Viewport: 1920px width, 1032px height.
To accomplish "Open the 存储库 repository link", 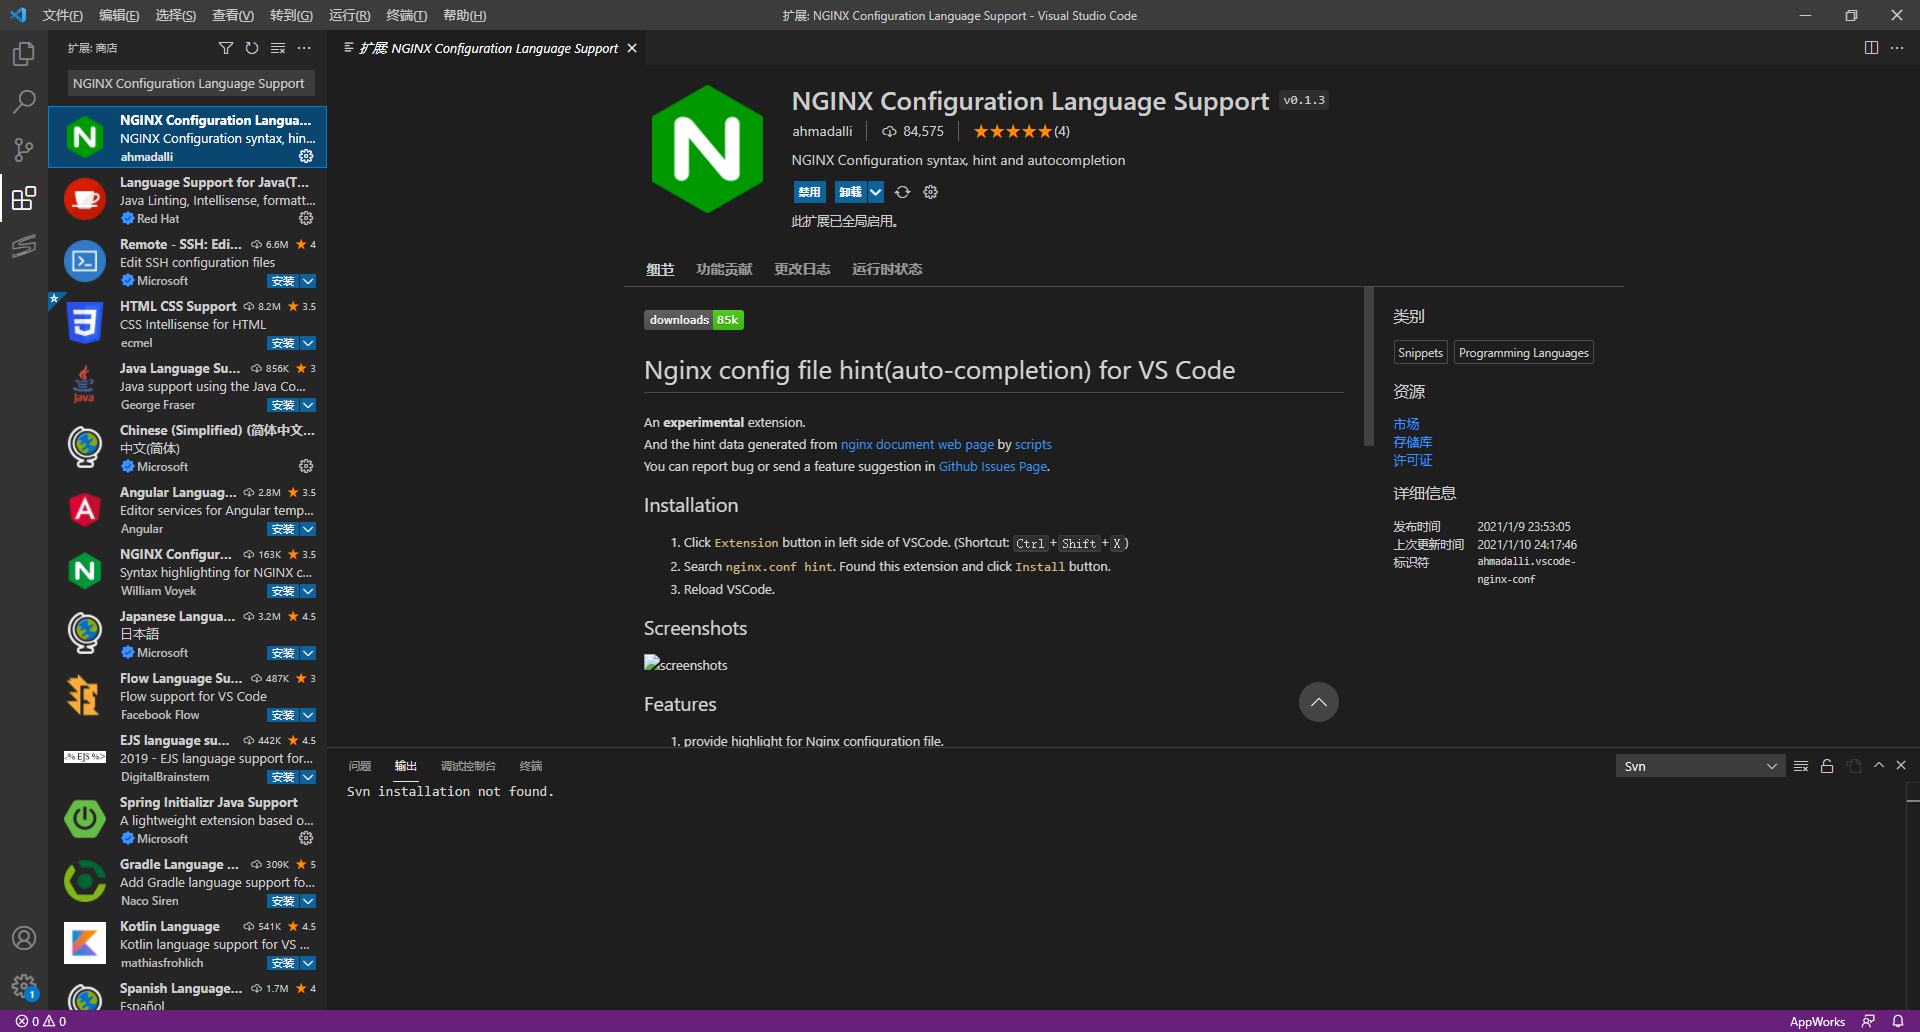I will [x=1412, y=442].
